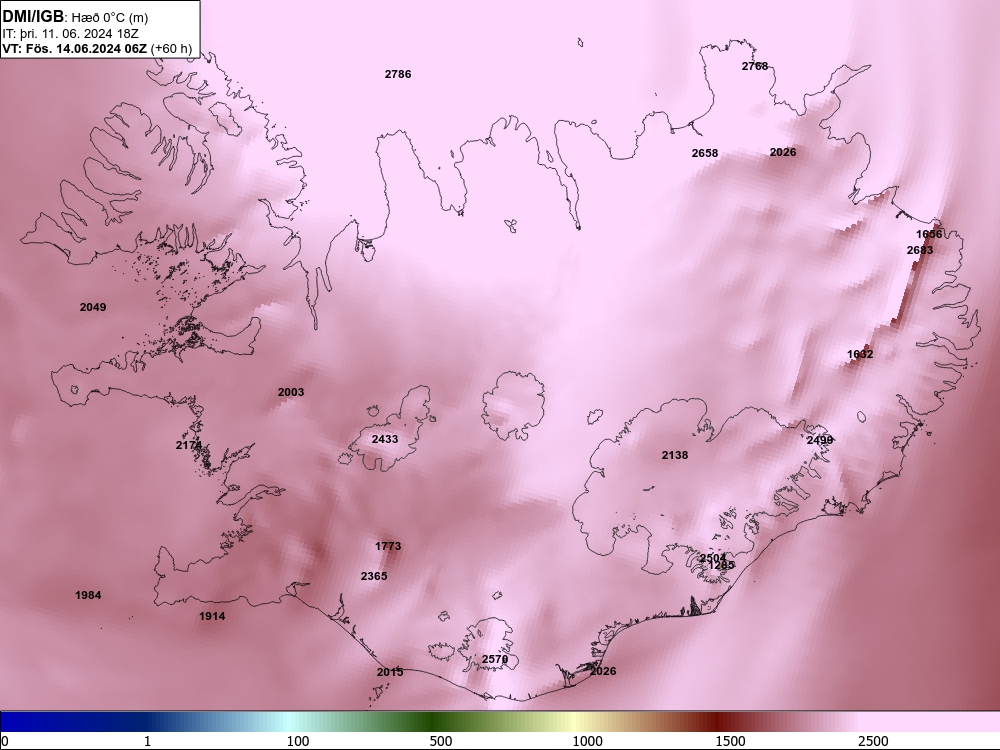
Task: Click the '2500' label on the color scale
Action: (x=873, y=741)
